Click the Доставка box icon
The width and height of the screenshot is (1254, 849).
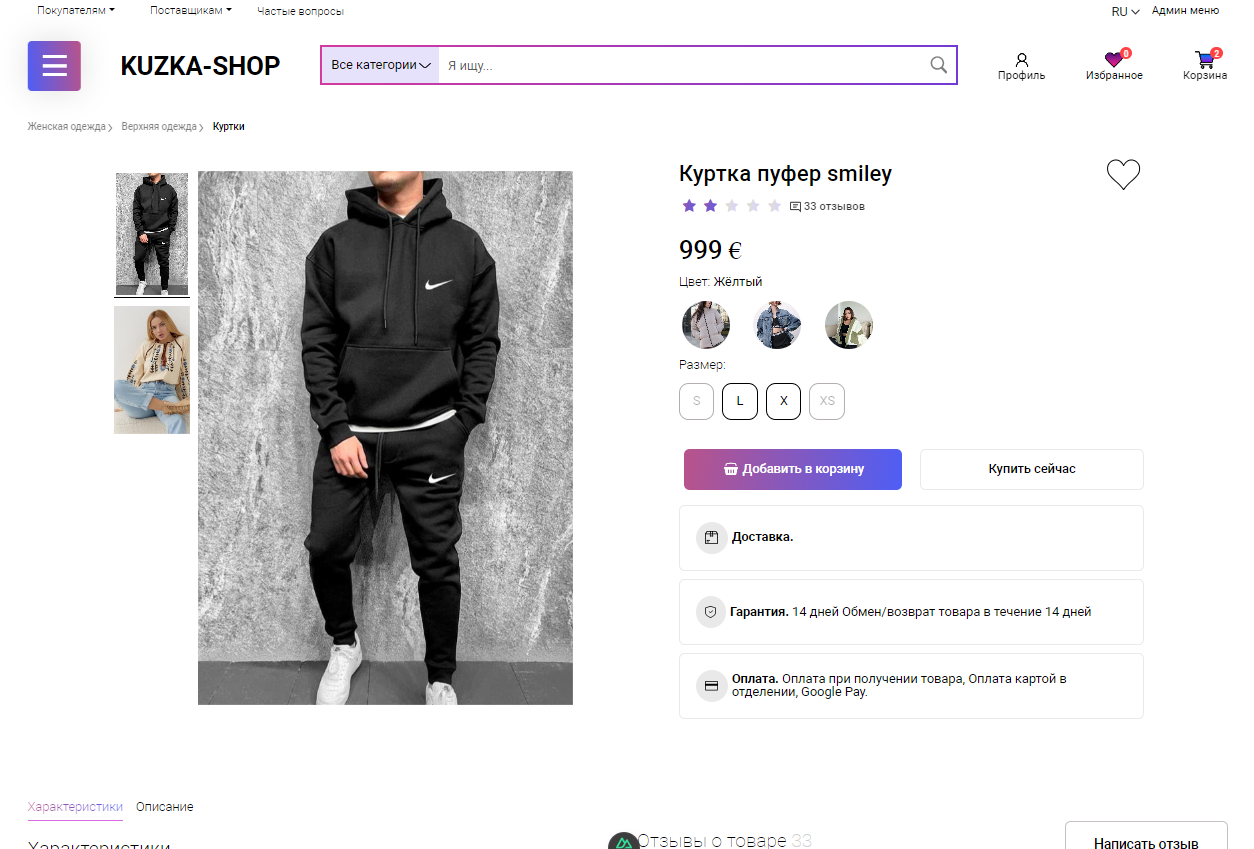point(711,537)
